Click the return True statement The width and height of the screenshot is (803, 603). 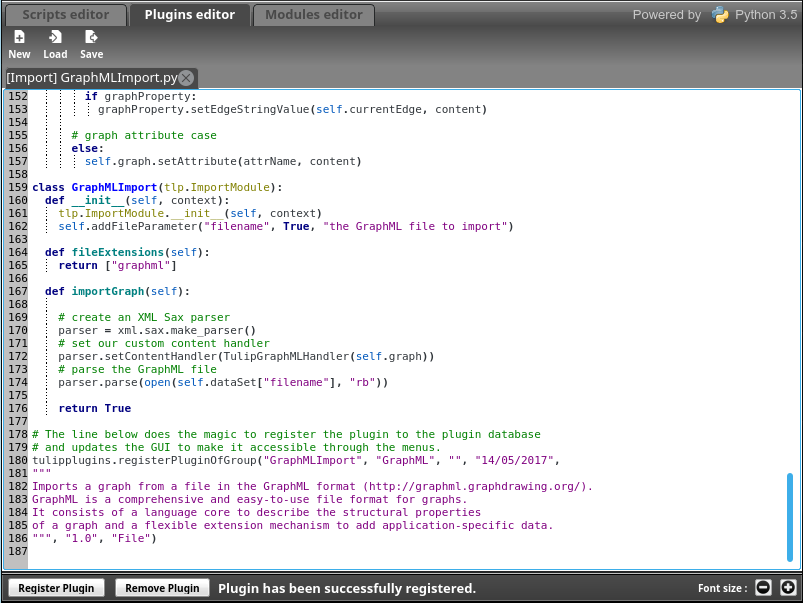pos(94,408)
